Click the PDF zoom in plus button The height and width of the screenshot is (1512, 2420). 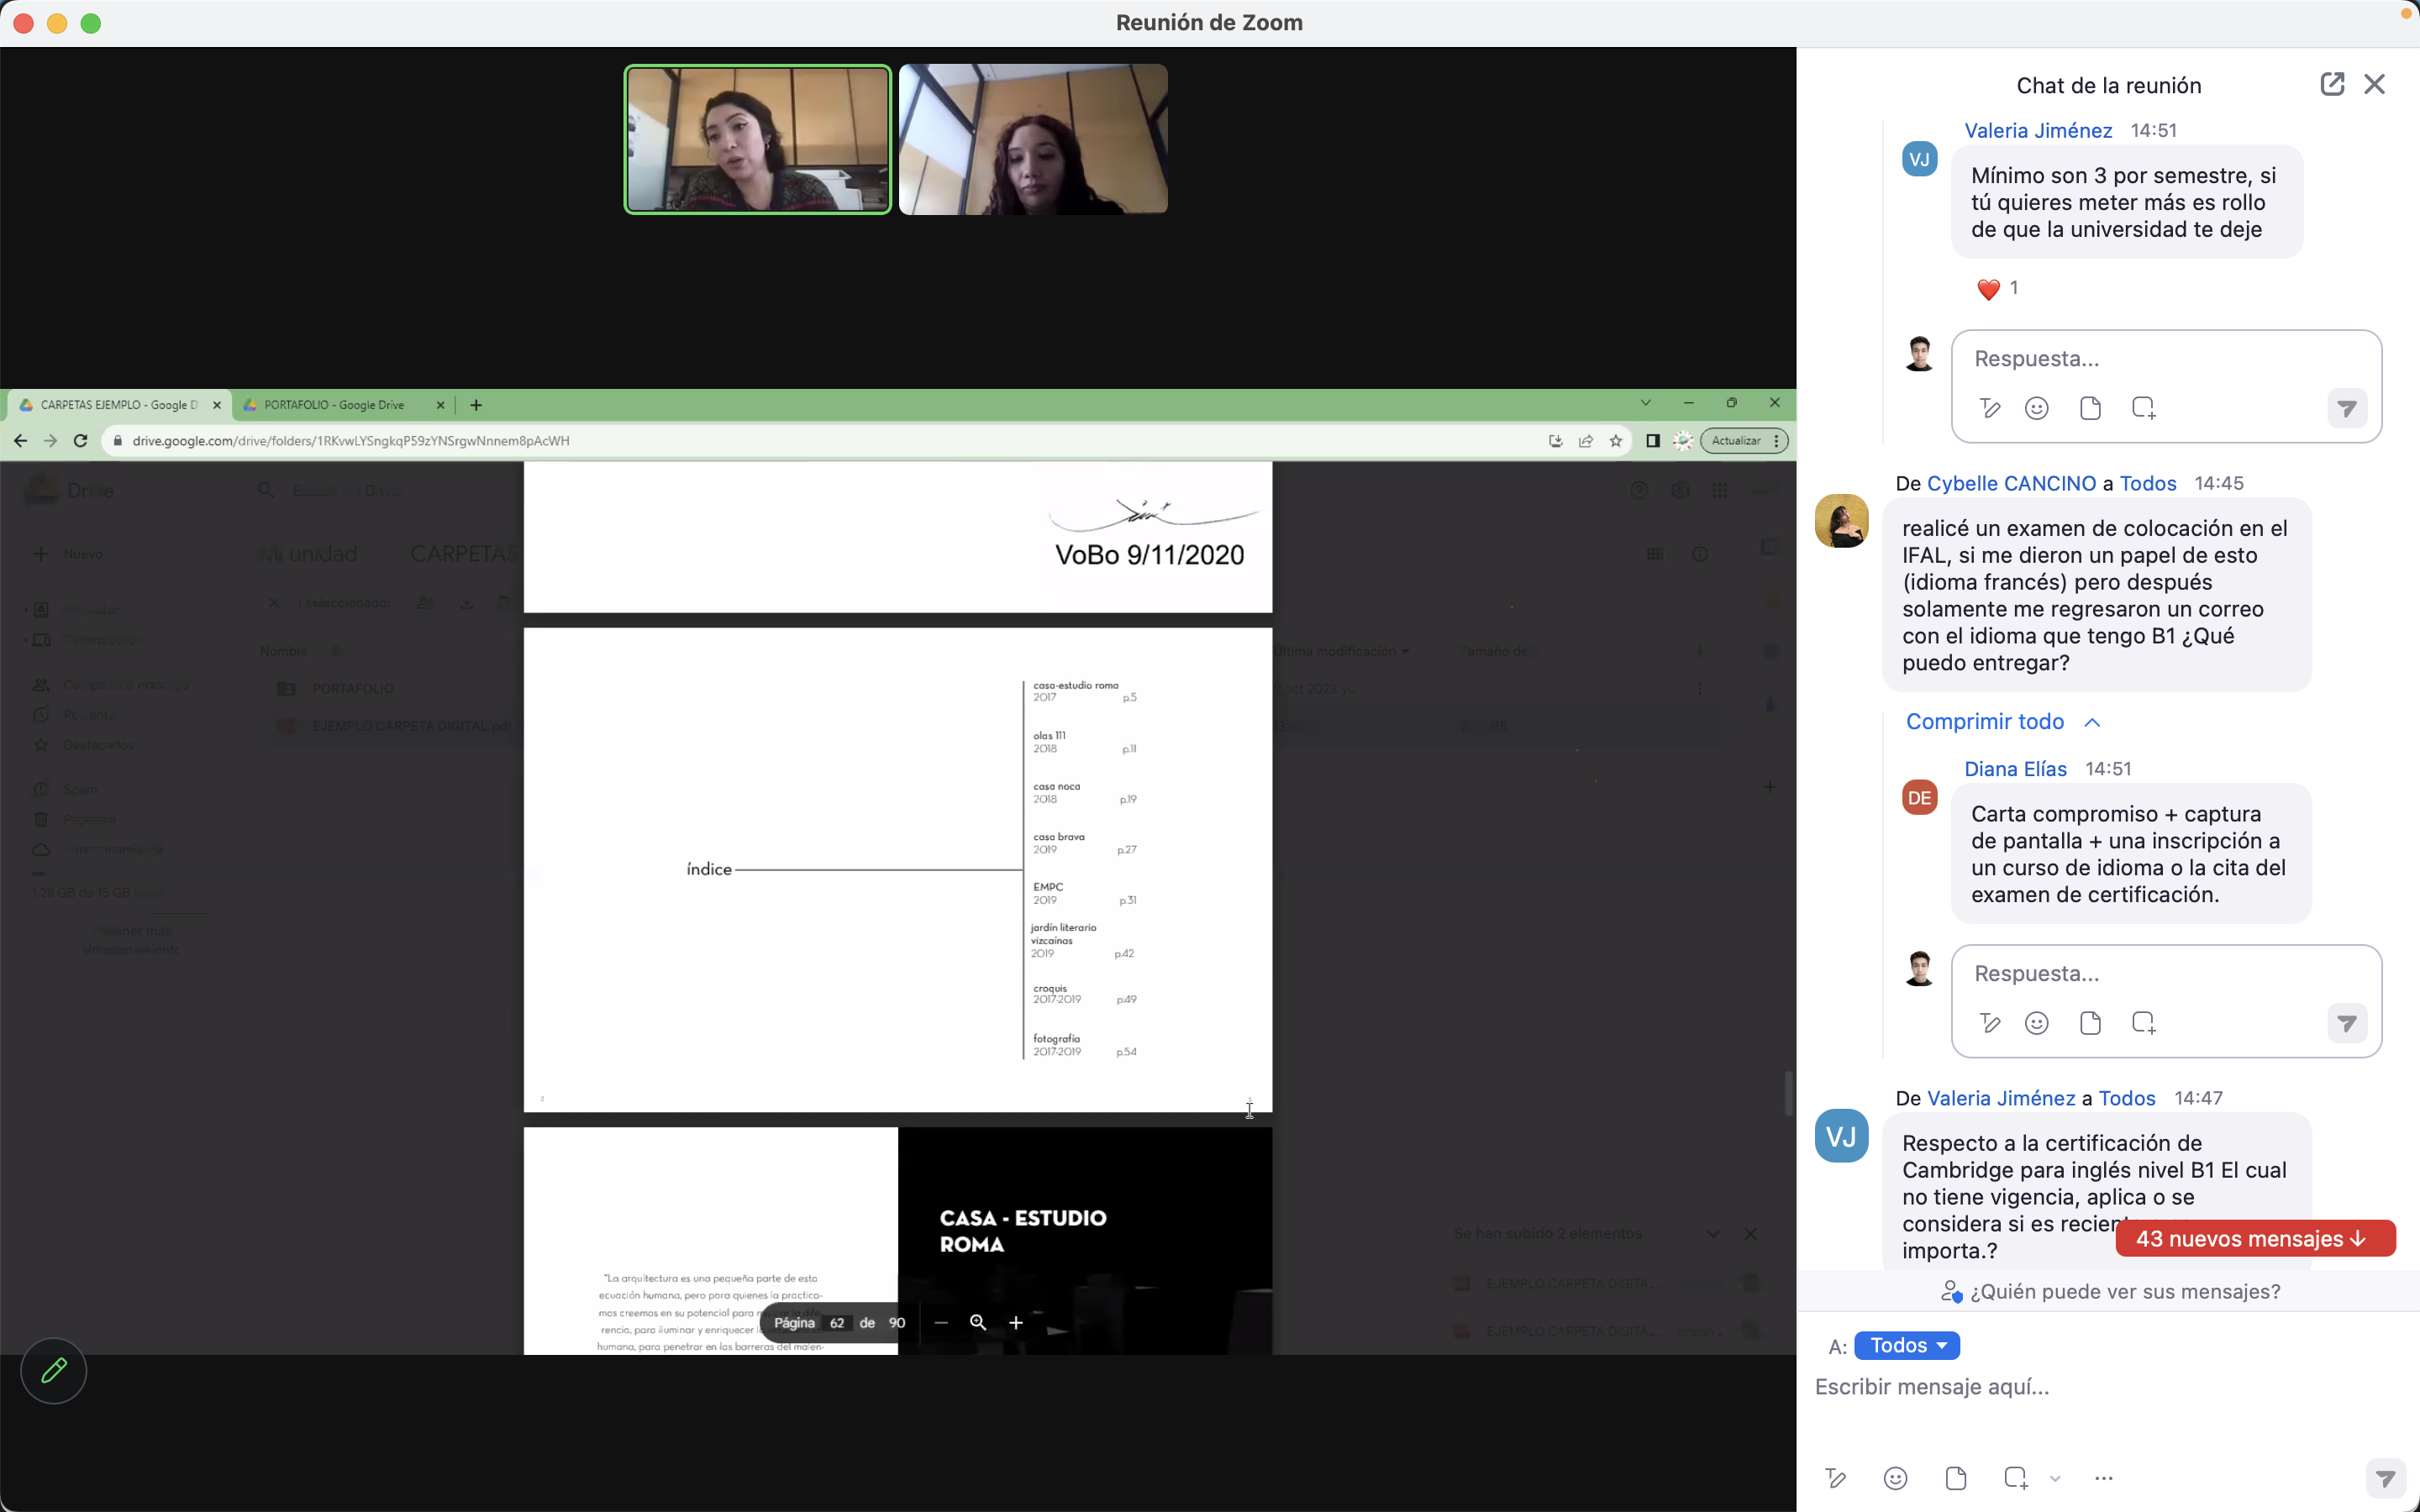click(1016, 1323)
